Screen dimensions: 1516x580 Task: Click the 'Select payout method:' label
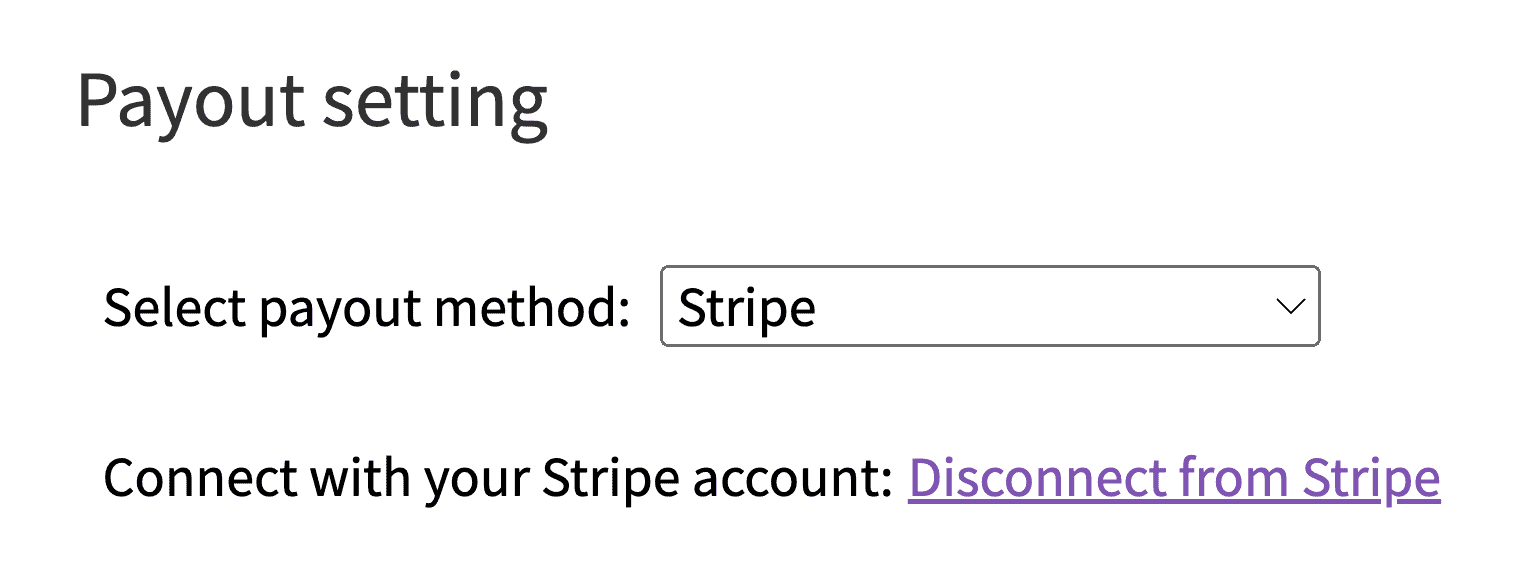click(367, 308)
